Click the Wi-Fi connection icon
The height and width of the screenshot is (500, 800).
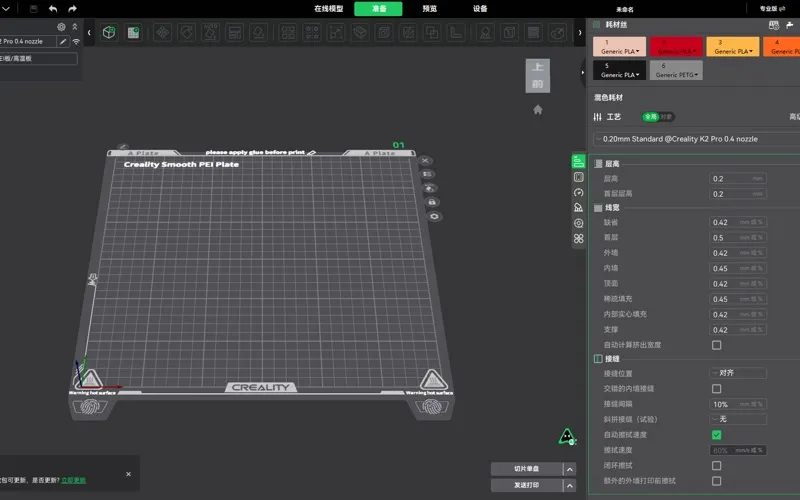76,41
